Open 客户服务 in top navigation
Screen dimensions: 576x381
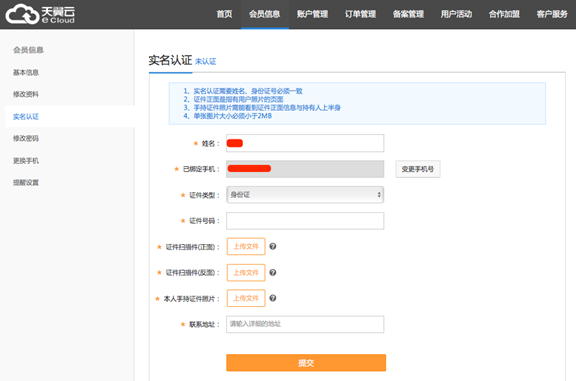click(x=552, y=14)
